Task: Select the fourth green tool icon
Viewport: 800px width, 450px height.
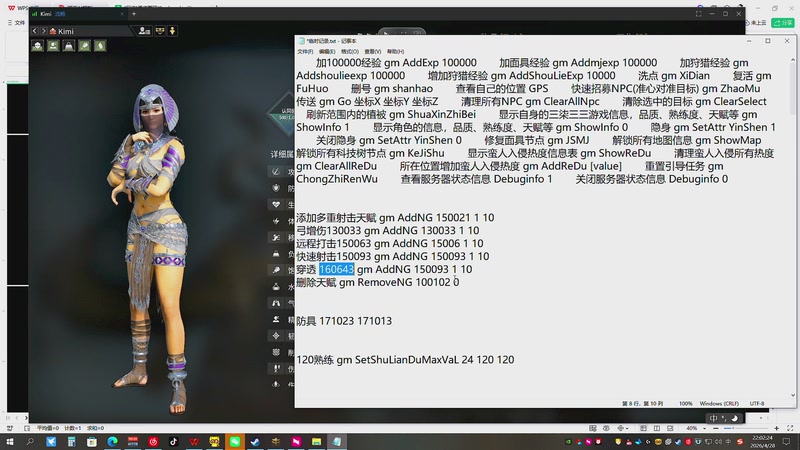Action: pyautogui.click(x=85, y=46)
